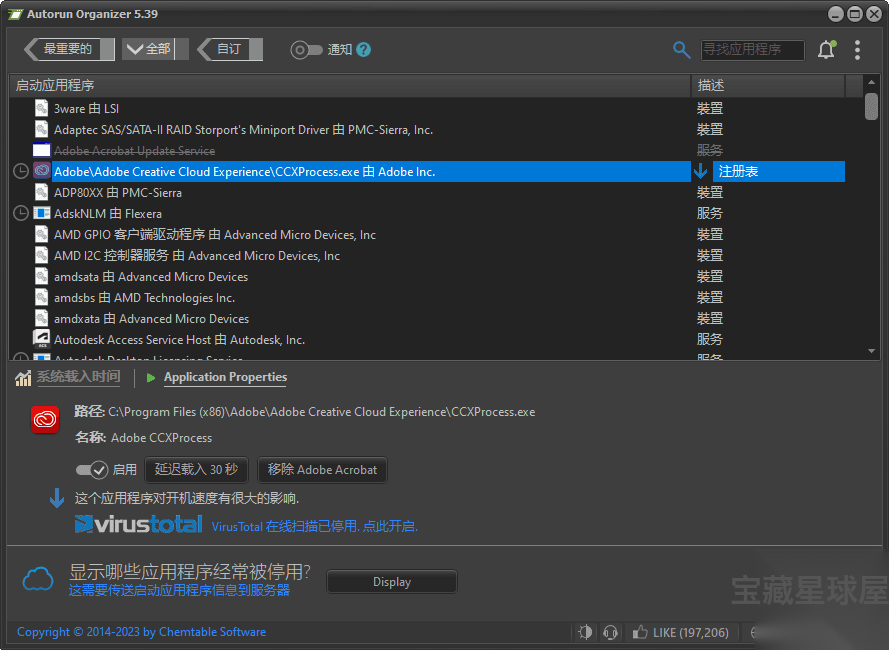Image resolution: width=889 pixels, height=650 pixels.
Task: Sort by the 描述 column header
Action: pos(768,86)
